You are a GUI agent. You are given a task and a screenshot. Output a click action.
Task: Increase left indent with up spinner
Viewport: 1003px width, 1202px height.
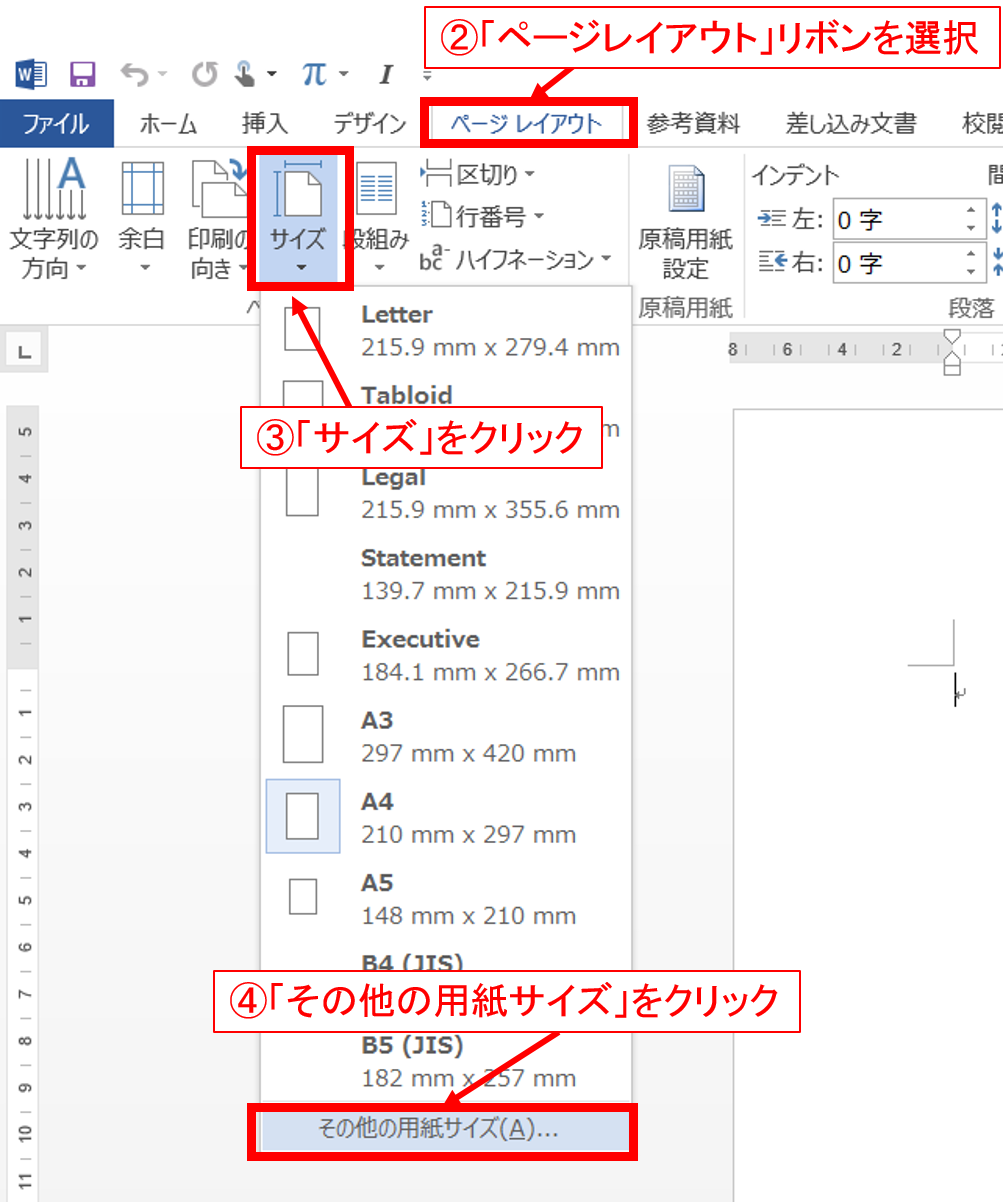(970, 210)
